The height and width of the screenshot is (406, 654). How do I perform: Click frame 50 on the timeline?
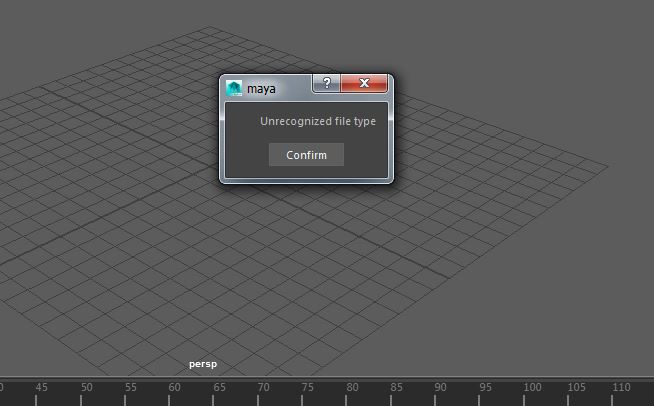pyautogui.click(x=86, y=388)
